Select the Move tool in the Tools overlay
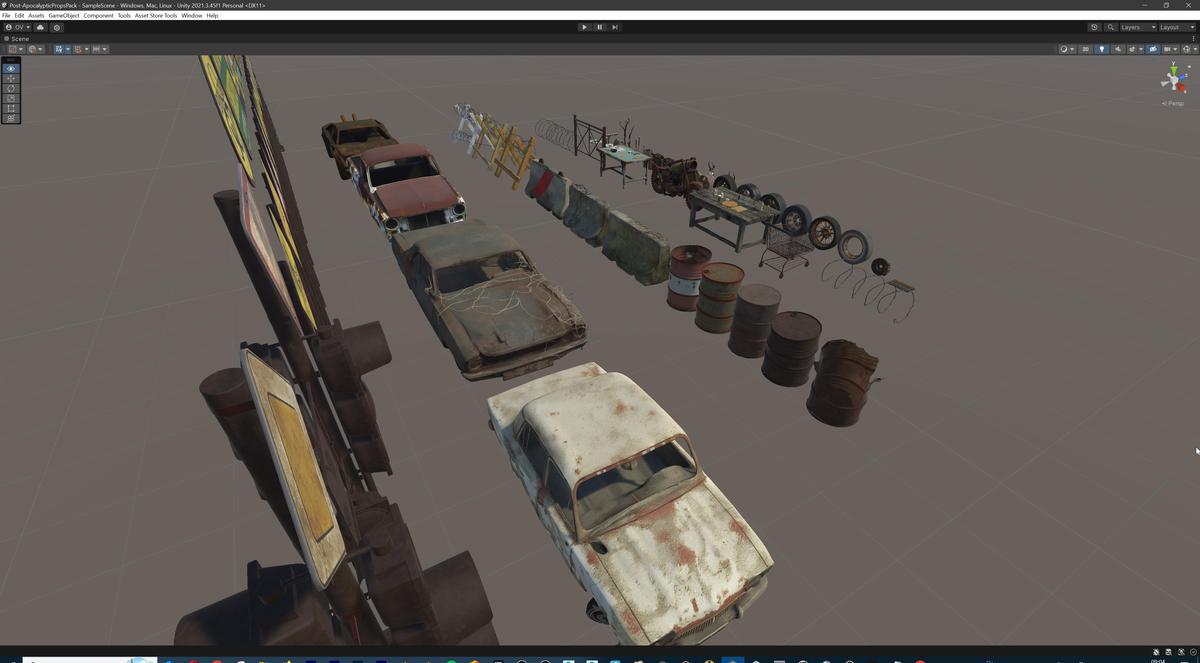 pos(11,78)
